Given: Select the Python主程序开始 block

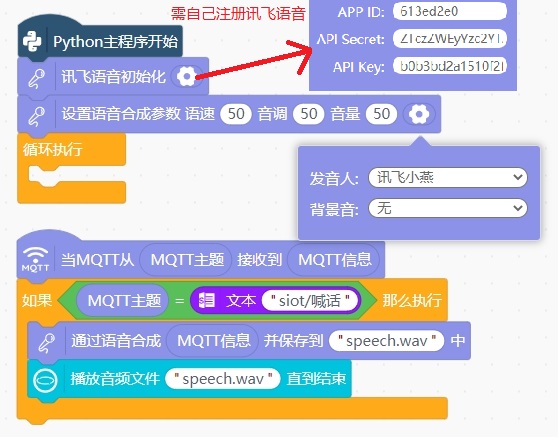Looking at the screenshot, I should tap(100, 39).
